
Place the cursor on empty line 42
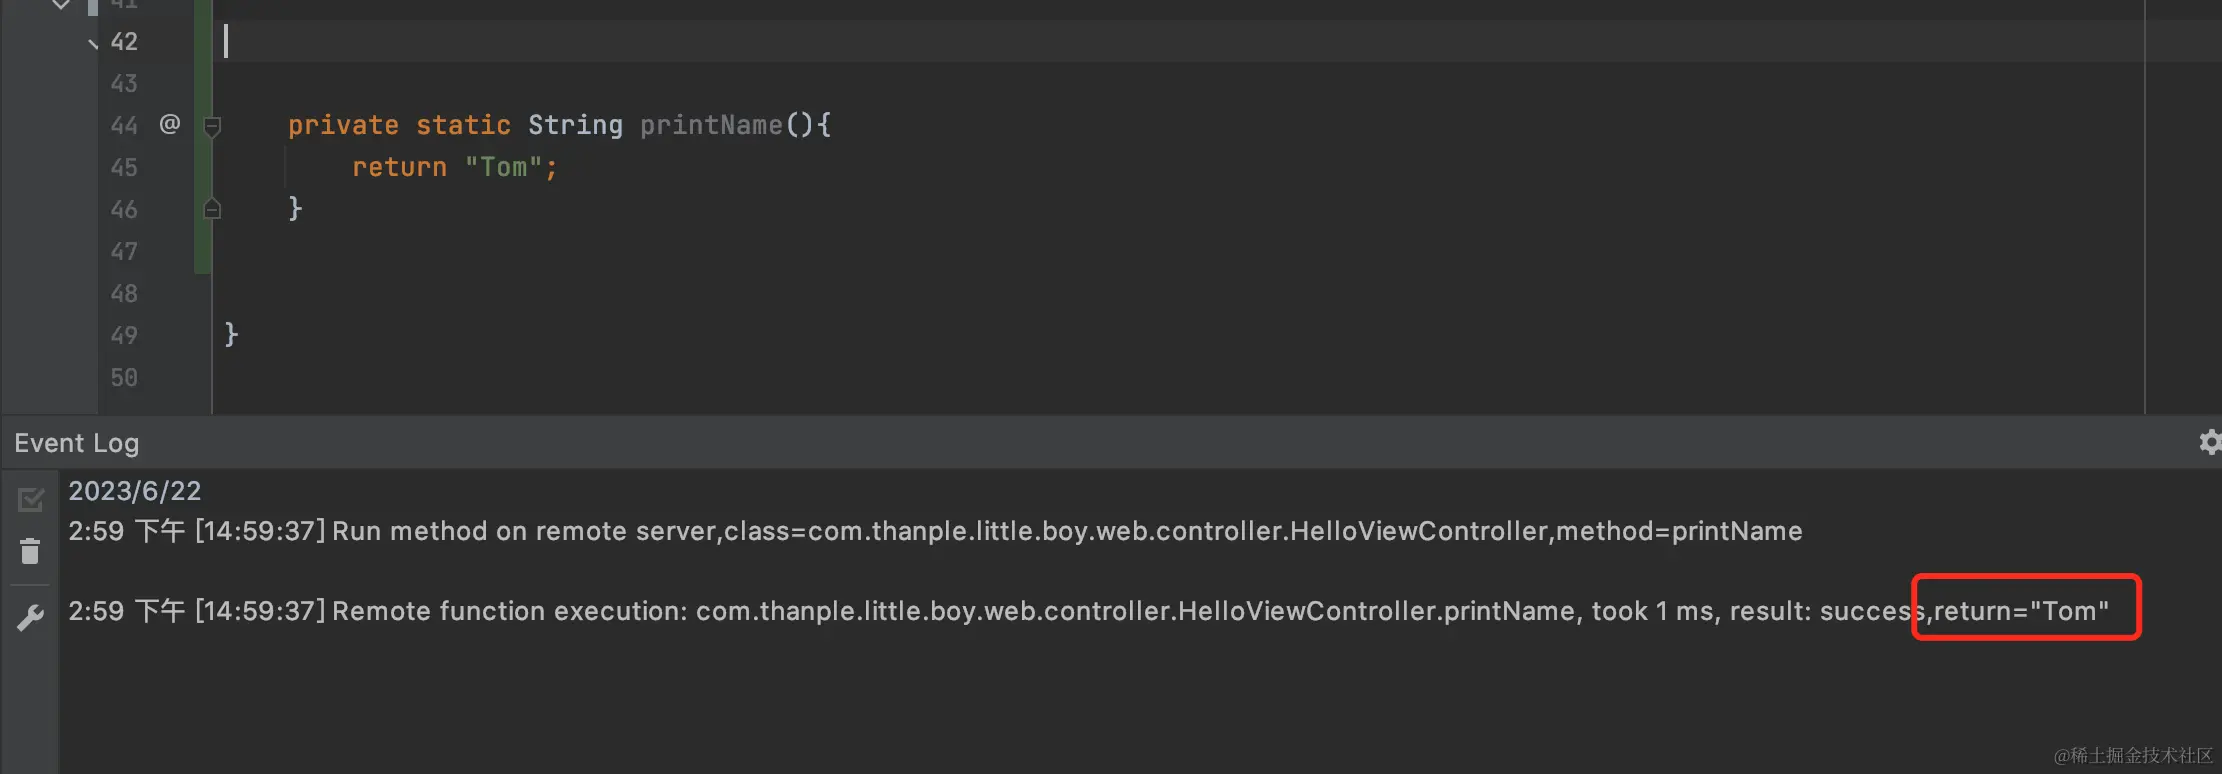(1180, 41)
